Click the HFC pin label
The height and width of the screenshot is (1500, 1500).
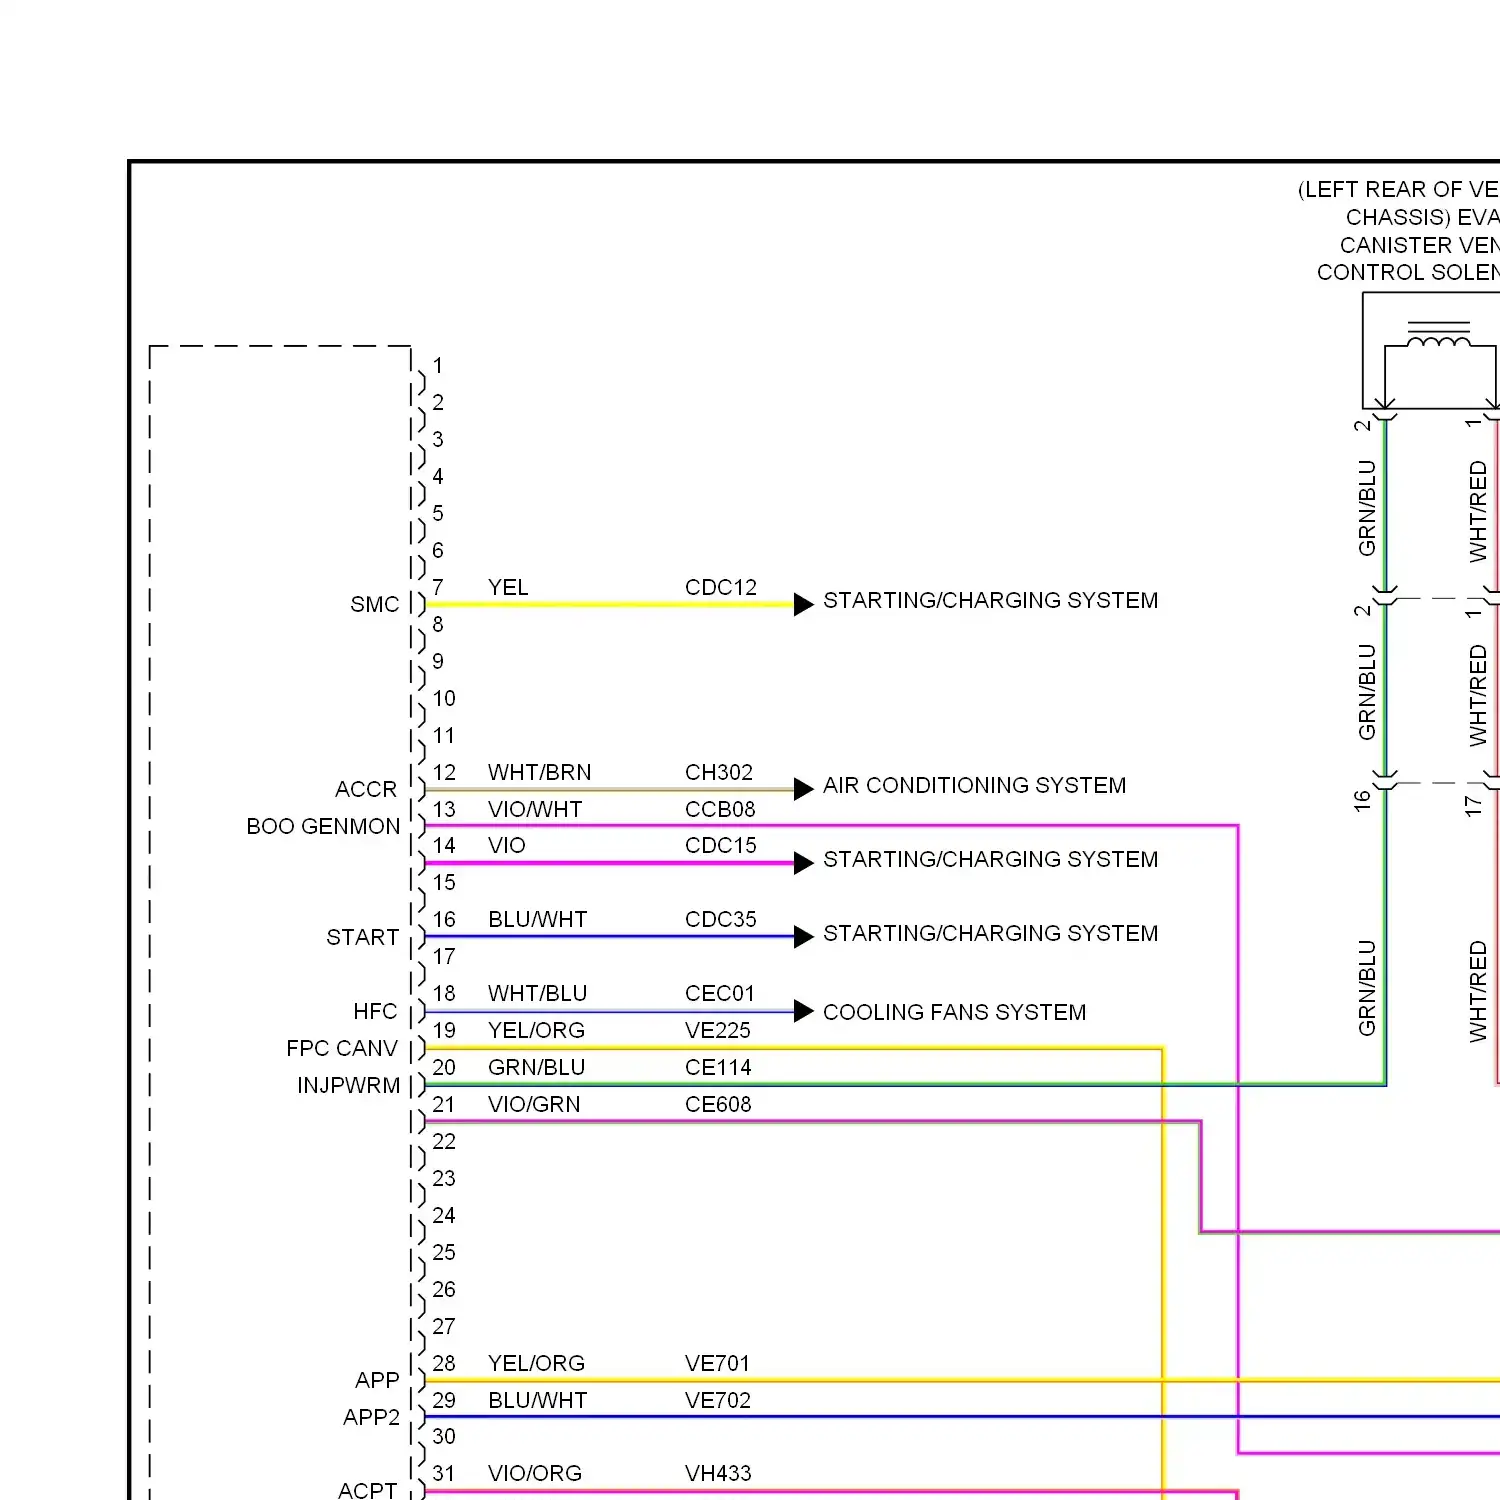point(375,1011)
